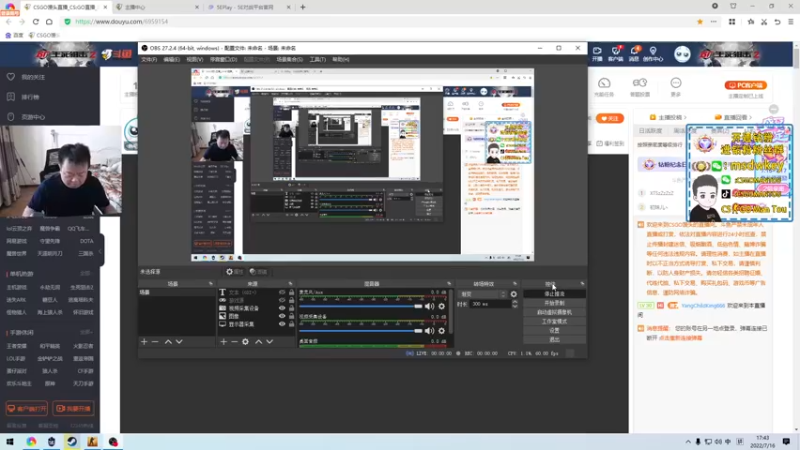Screen dimensions: 800x450
Task: Toggle visibility eye of the 文本 text source
Action: coord(282,292)
